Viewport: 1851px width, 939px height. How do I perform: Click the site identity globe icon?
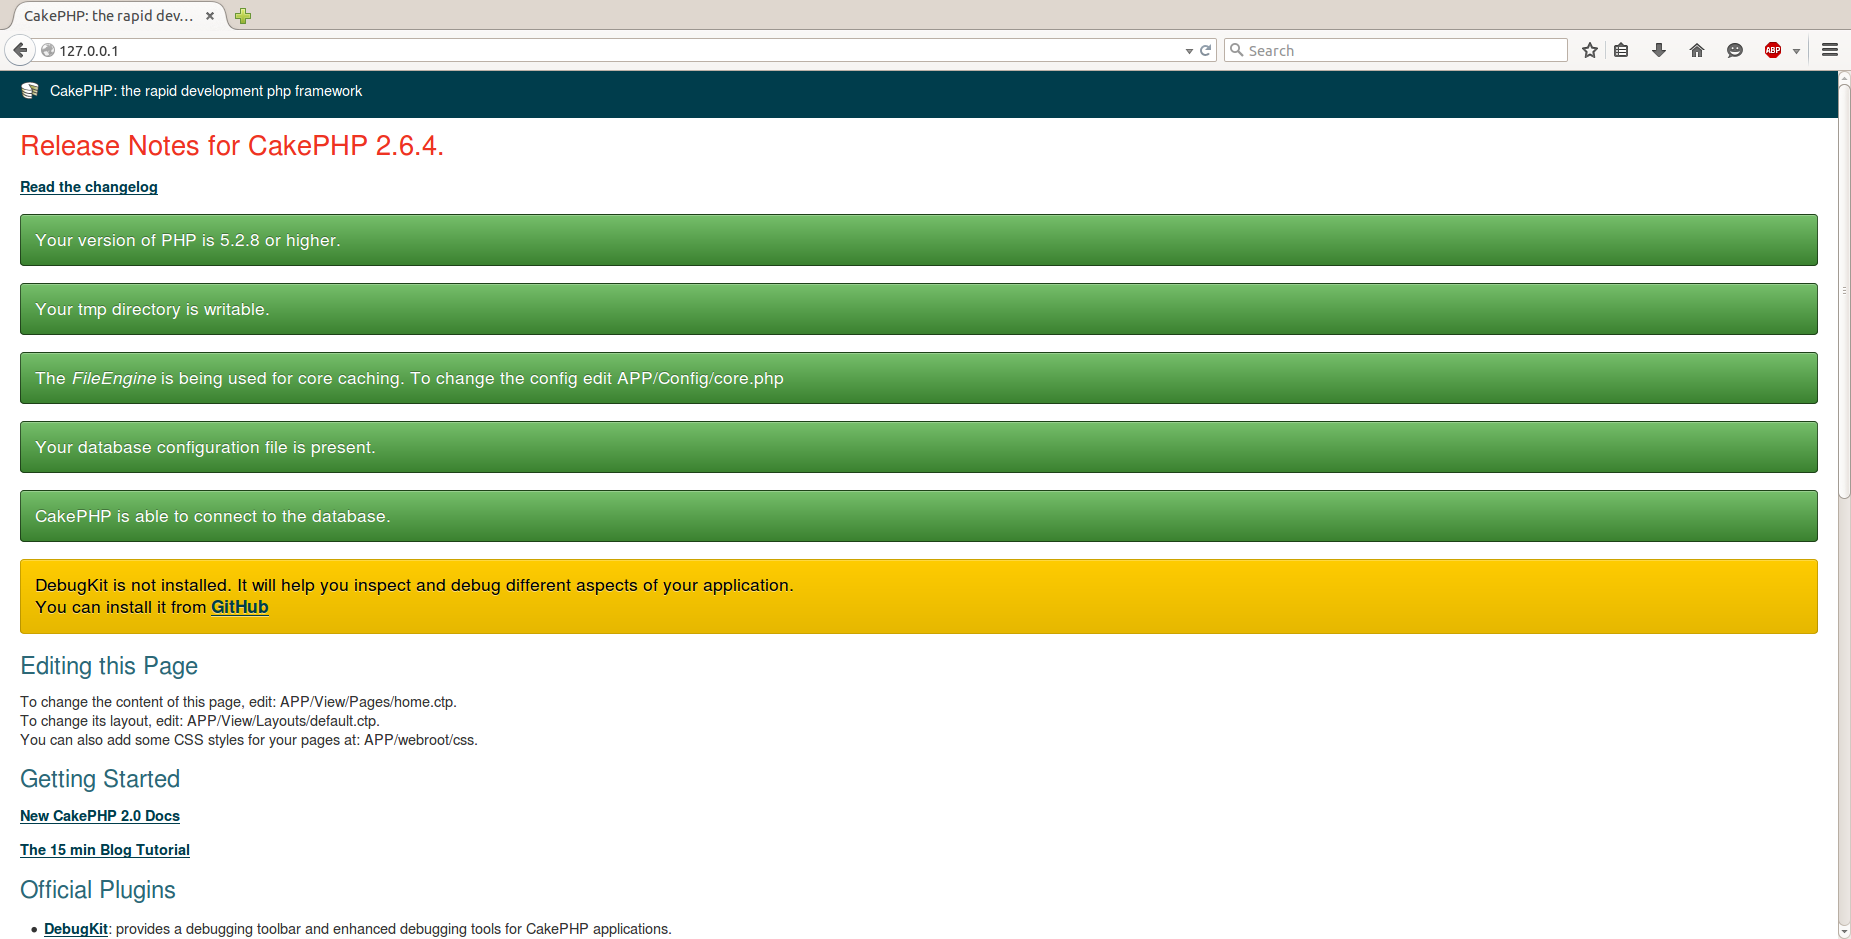click(x=48, y=50)
